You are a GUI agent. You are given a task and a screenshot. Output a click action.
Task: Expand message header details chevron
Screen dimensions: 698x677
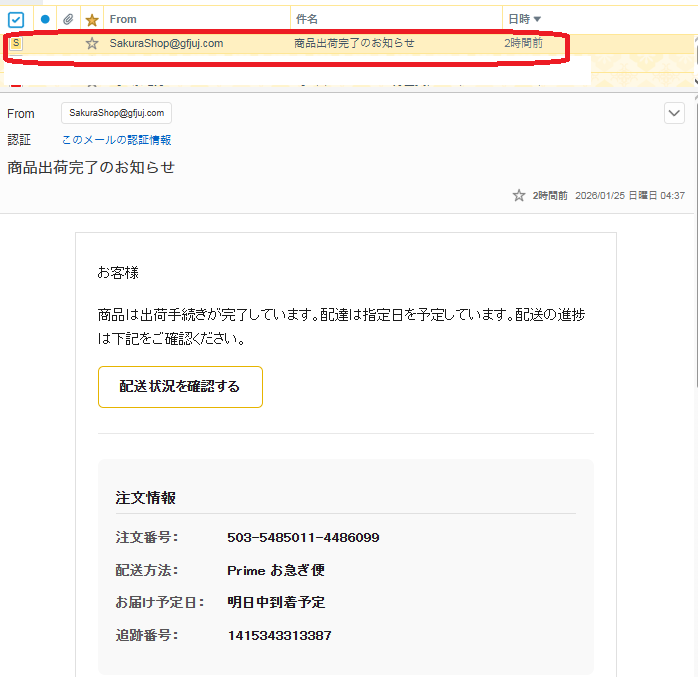tap(674, 113)
